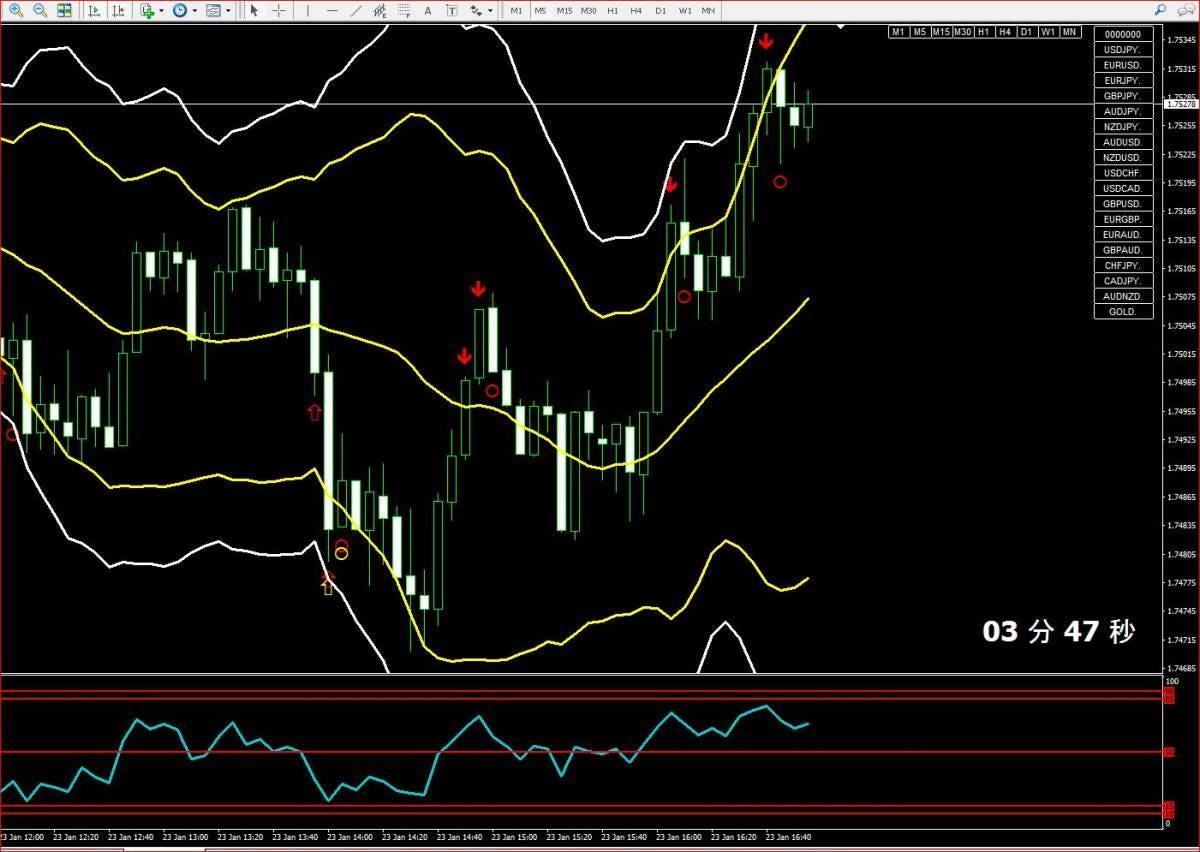This screenshot has height=852, width=1200.
Task: Expand the Indicators list dropdown arrow
Action: [162, 10]
